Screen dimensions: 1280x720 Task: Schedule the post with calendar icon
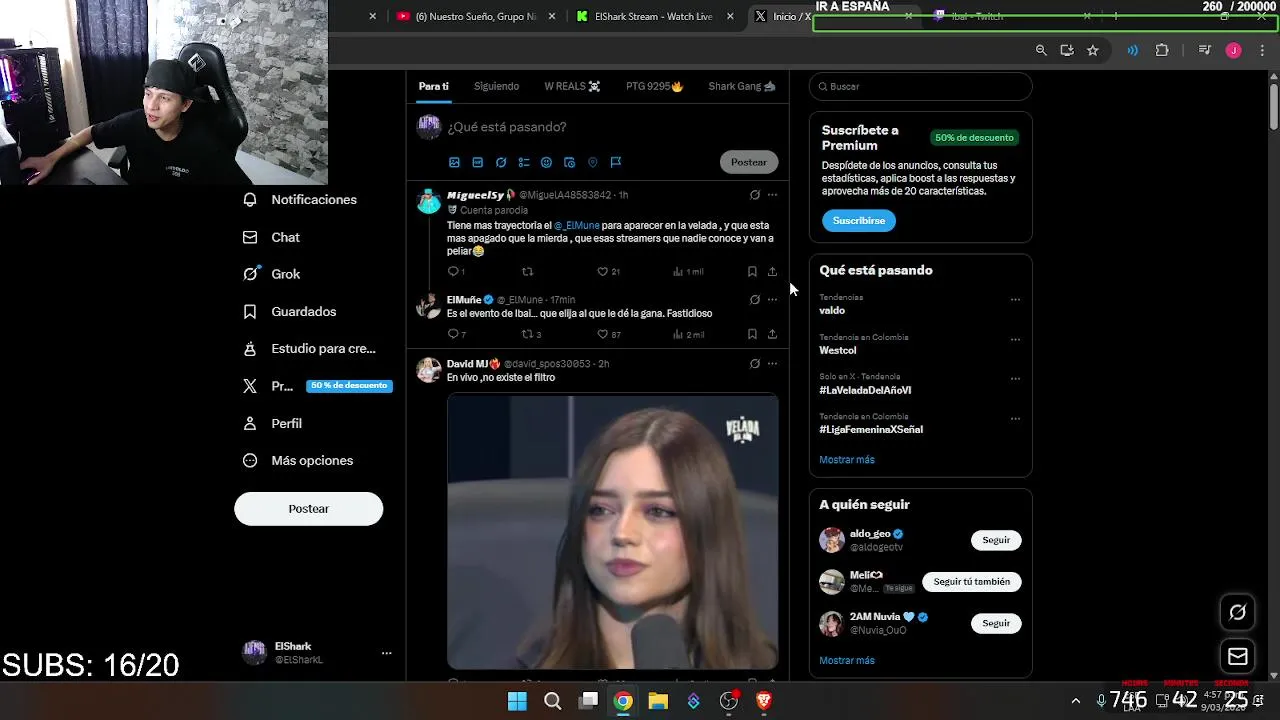(x=569, y=162)
